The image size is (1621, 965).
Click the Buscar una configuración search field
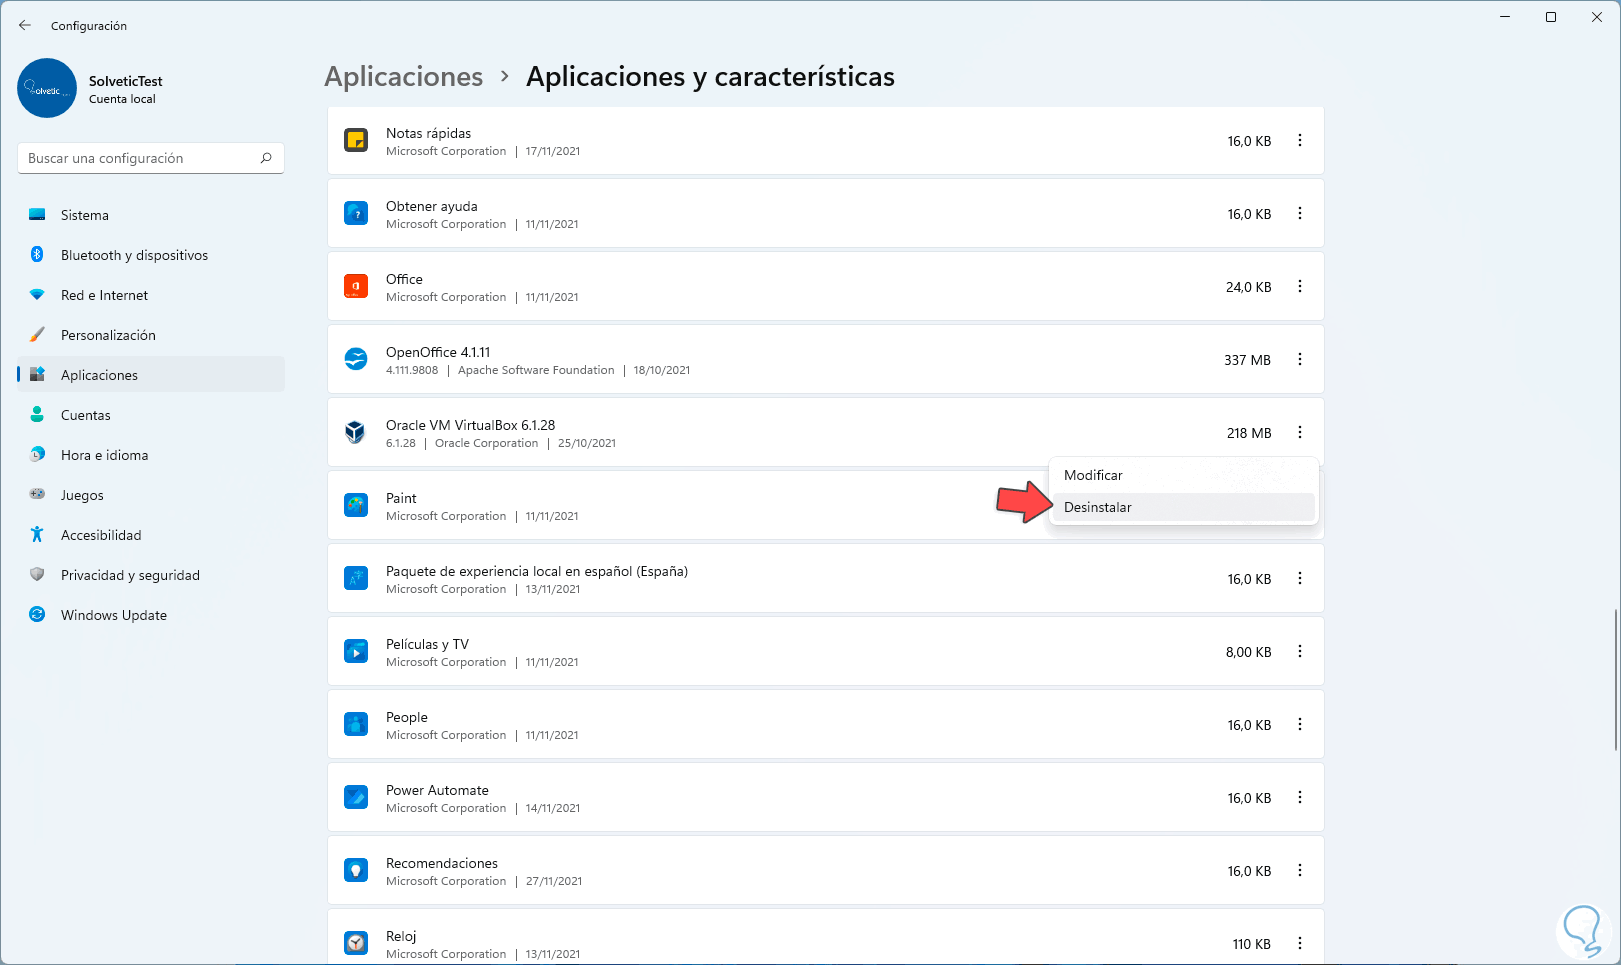140,158
